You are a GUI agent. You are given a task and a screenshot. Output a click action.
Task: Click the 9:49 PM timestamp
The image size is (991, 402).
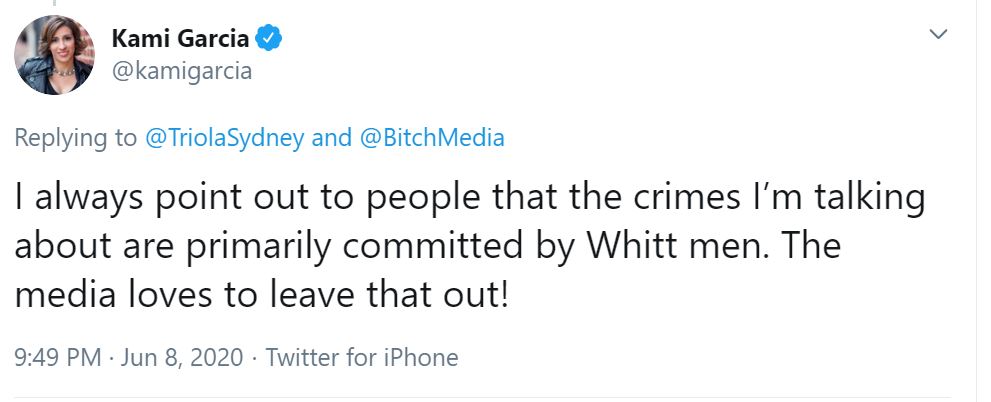pyautogui.click(x=57, y=357)
